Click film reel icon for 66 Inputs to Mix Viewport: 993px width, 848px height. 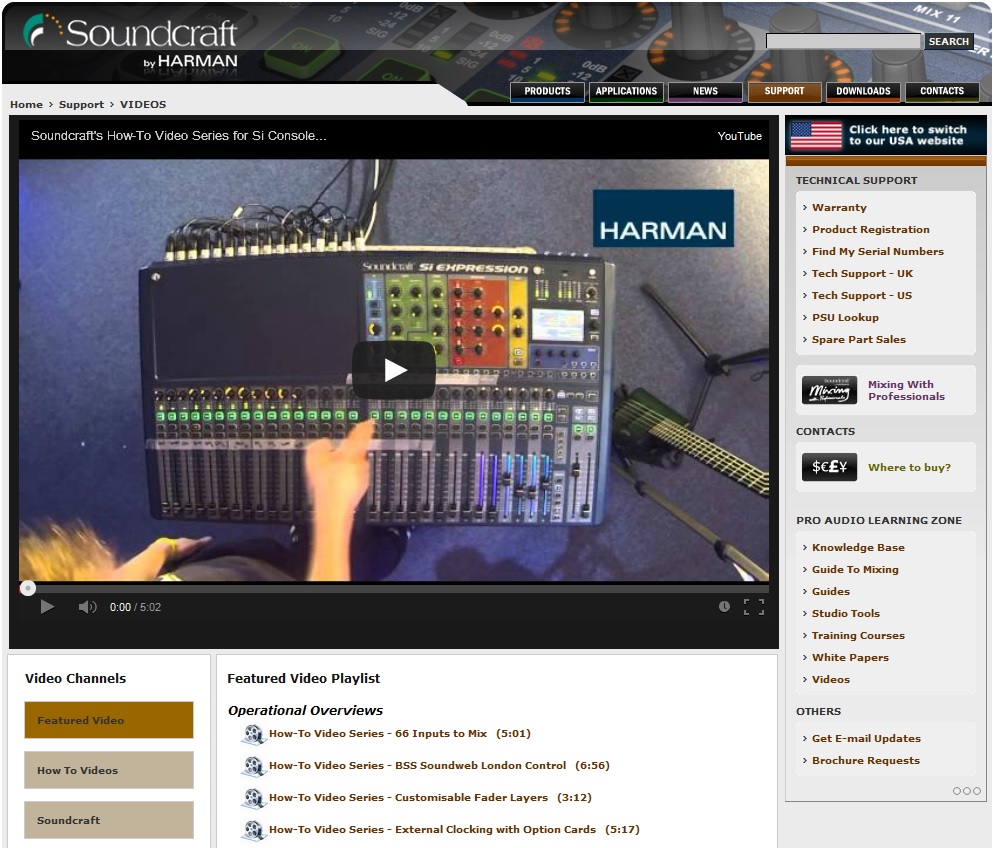[x=253, y=734]
